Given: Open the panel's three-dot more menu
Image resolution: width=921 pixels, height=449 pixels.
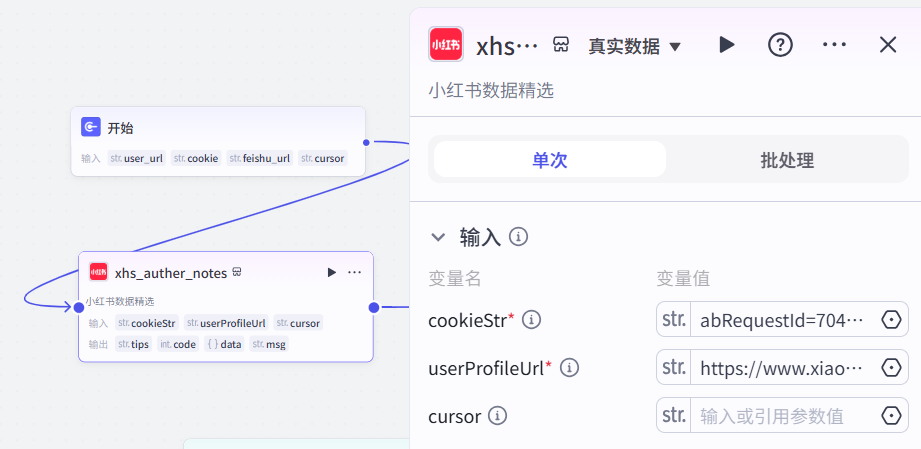Looking at the screenshot, I should click(x=834, y=45).
